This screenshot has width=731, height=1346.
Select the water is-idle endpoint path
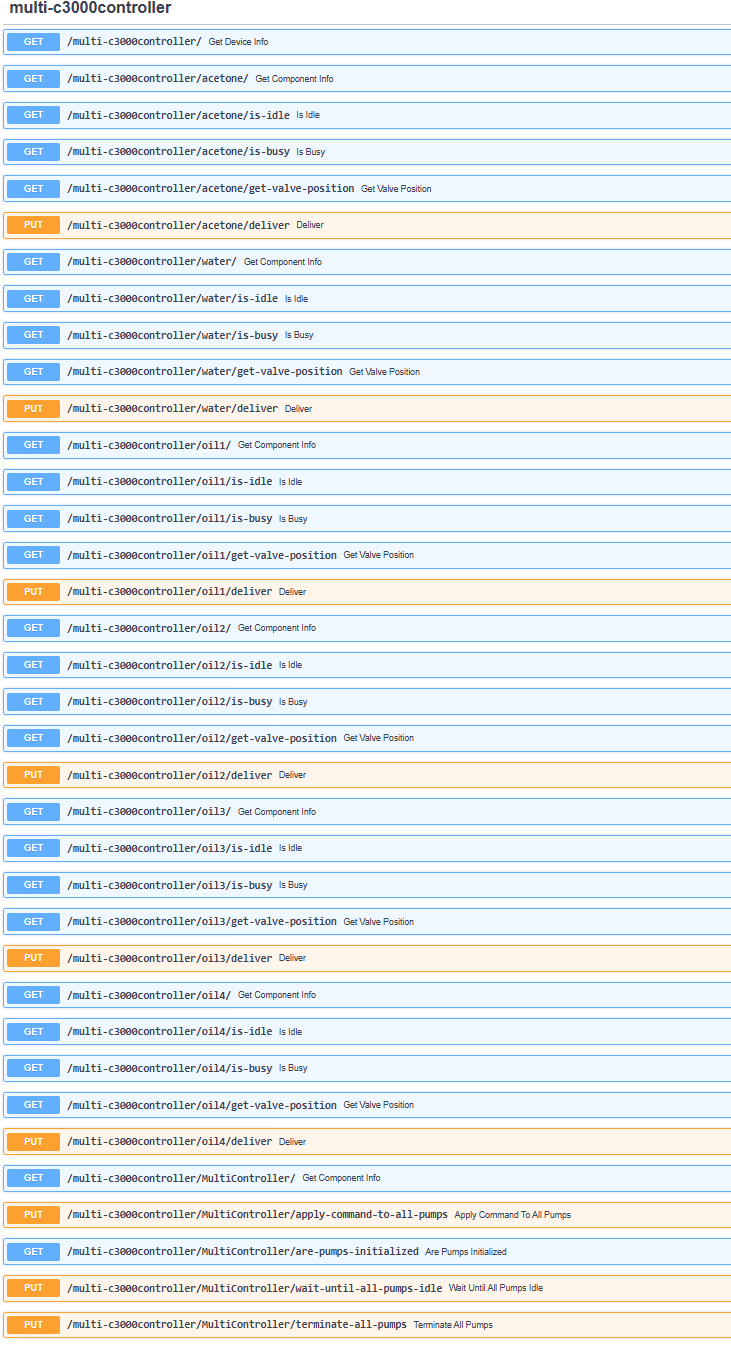point(172,299)
